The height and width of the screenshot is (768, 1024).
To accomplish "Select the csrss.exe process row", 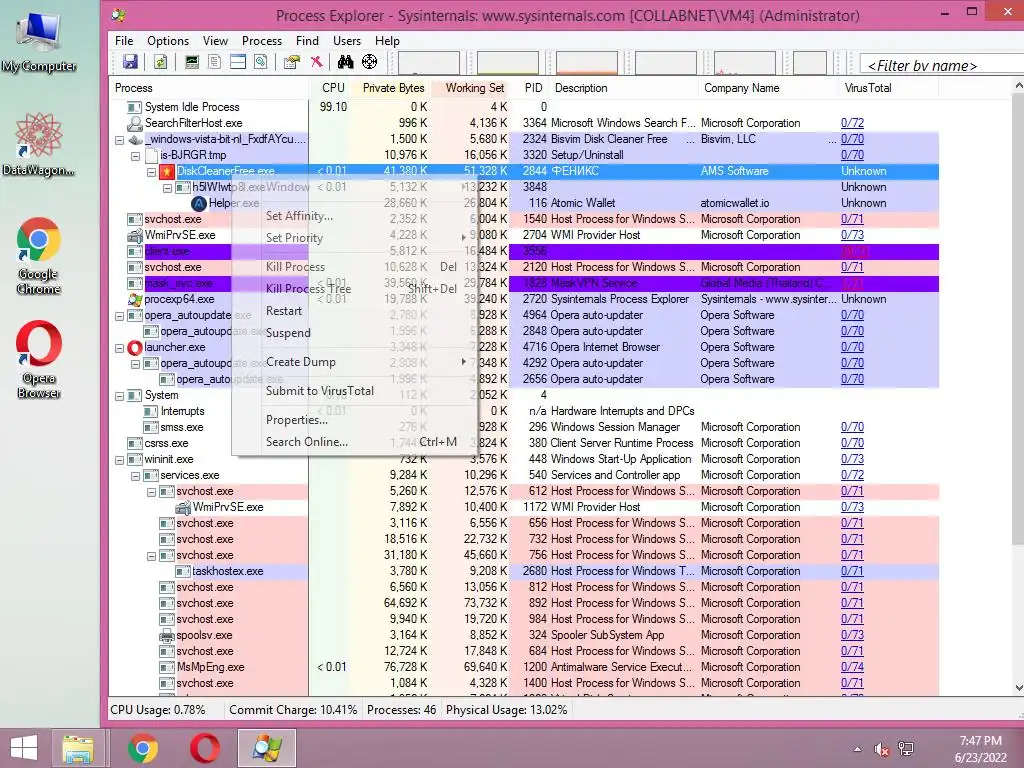I will [524, 443].
